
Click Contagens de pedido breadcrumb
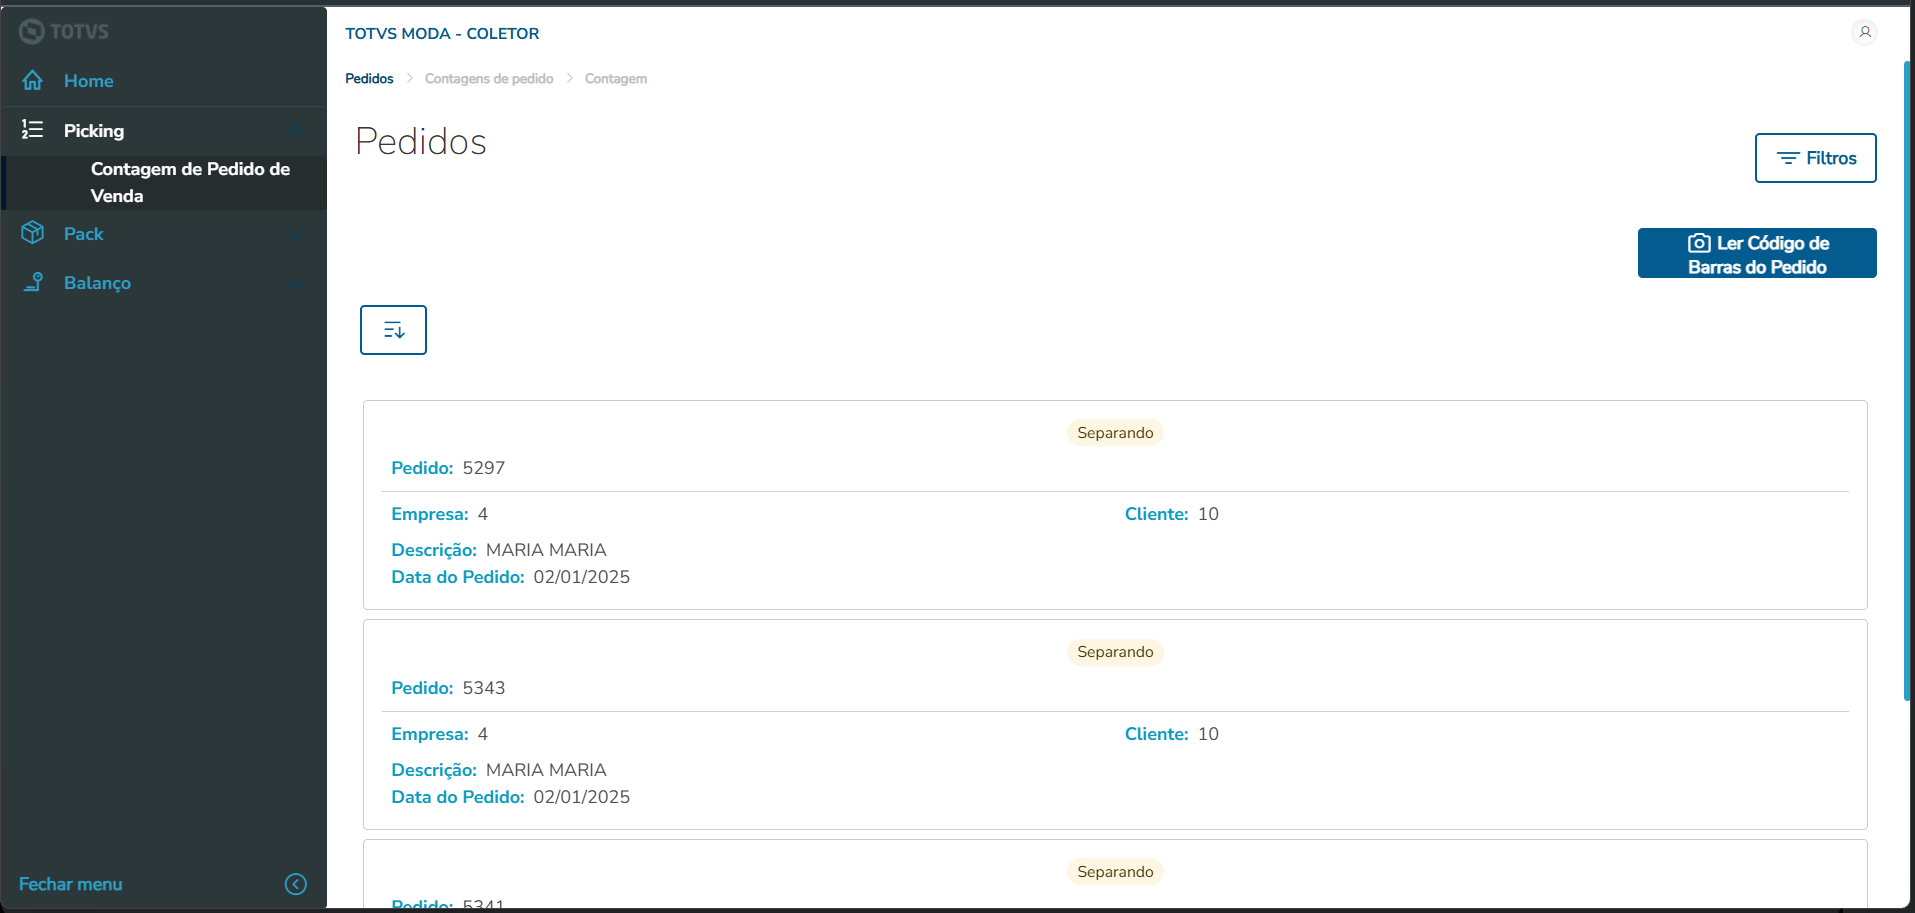[489, 79]
